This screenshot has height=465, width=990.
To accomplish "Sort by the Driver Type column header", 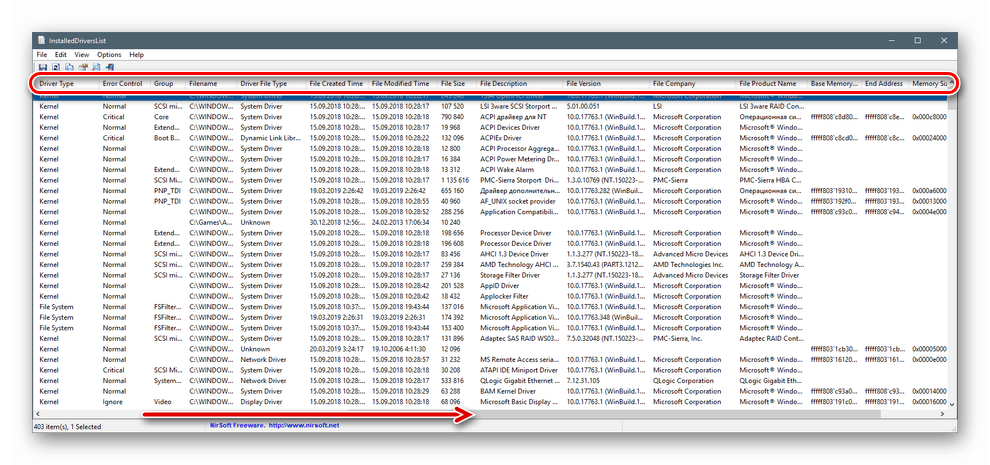I will pos(67,83).
